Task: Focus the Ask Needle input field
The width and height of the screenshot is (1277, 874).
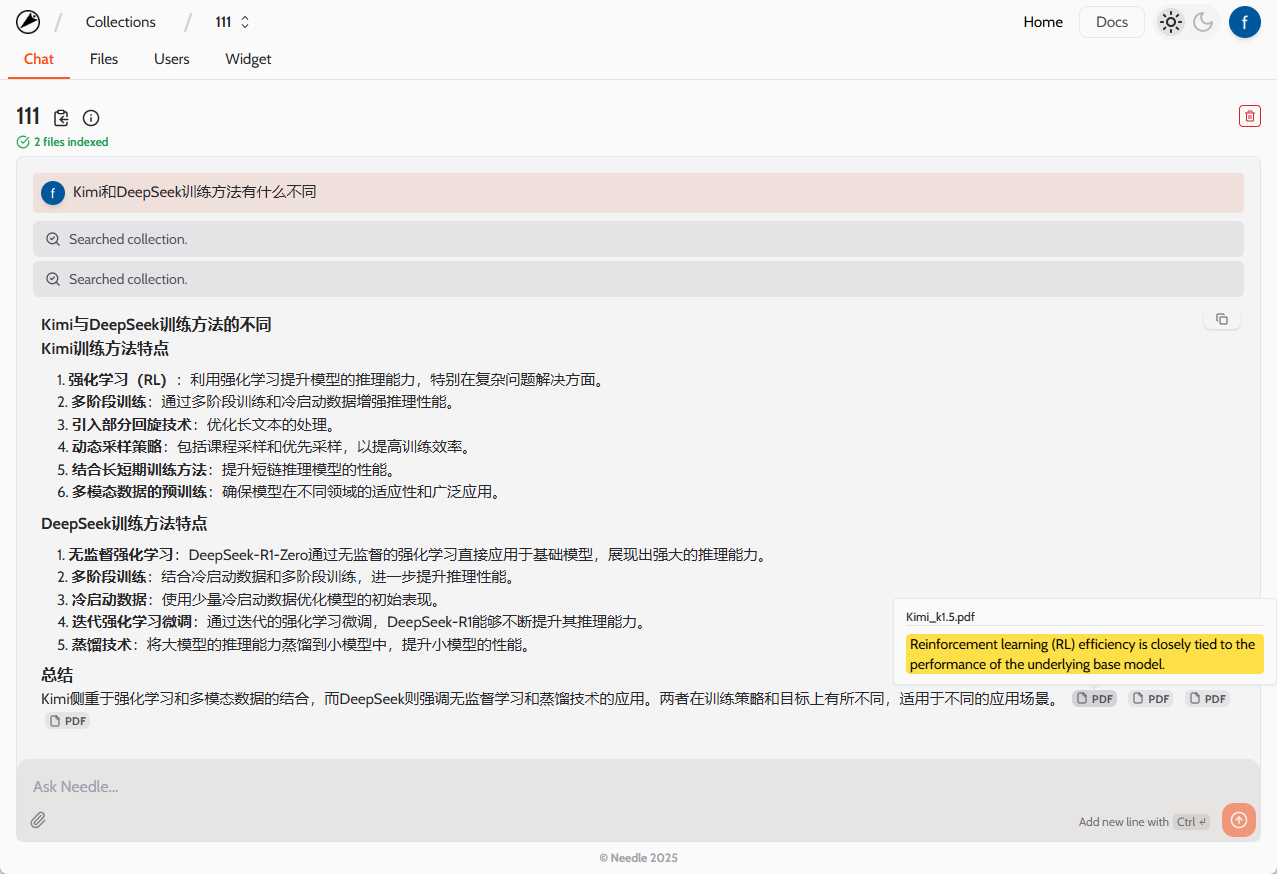Action: click(638, 787)
